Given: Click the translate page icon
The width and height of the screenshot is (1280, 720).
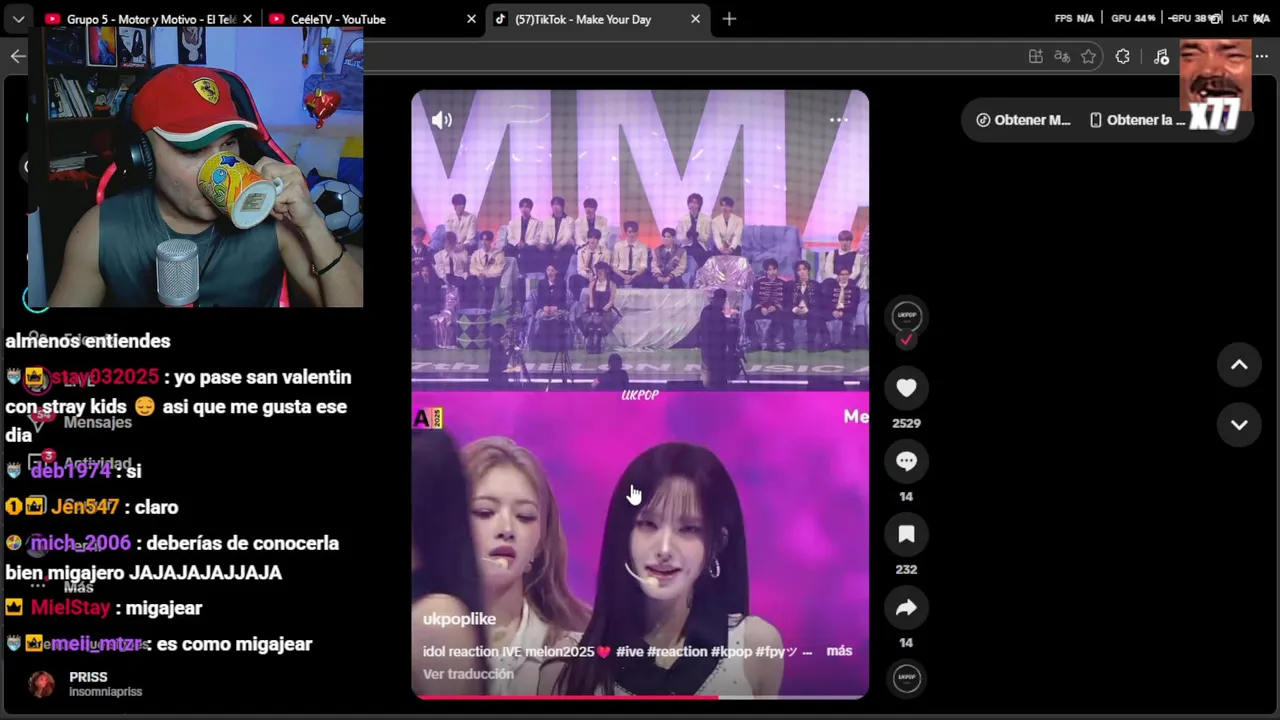Looking at the screenshot, I should pos(1062,57).
